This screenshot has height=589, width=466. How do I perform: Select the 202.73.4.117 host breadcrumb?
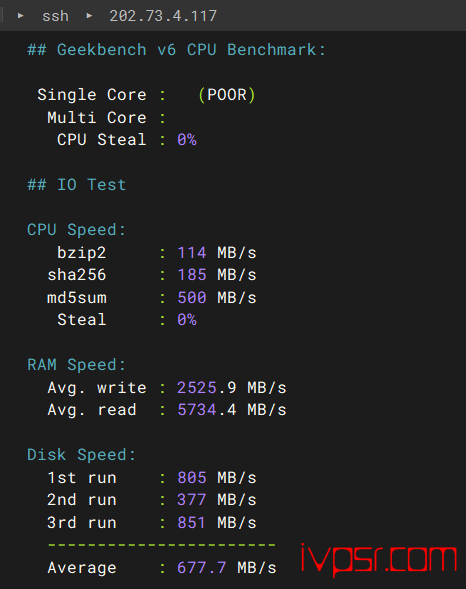163,16
